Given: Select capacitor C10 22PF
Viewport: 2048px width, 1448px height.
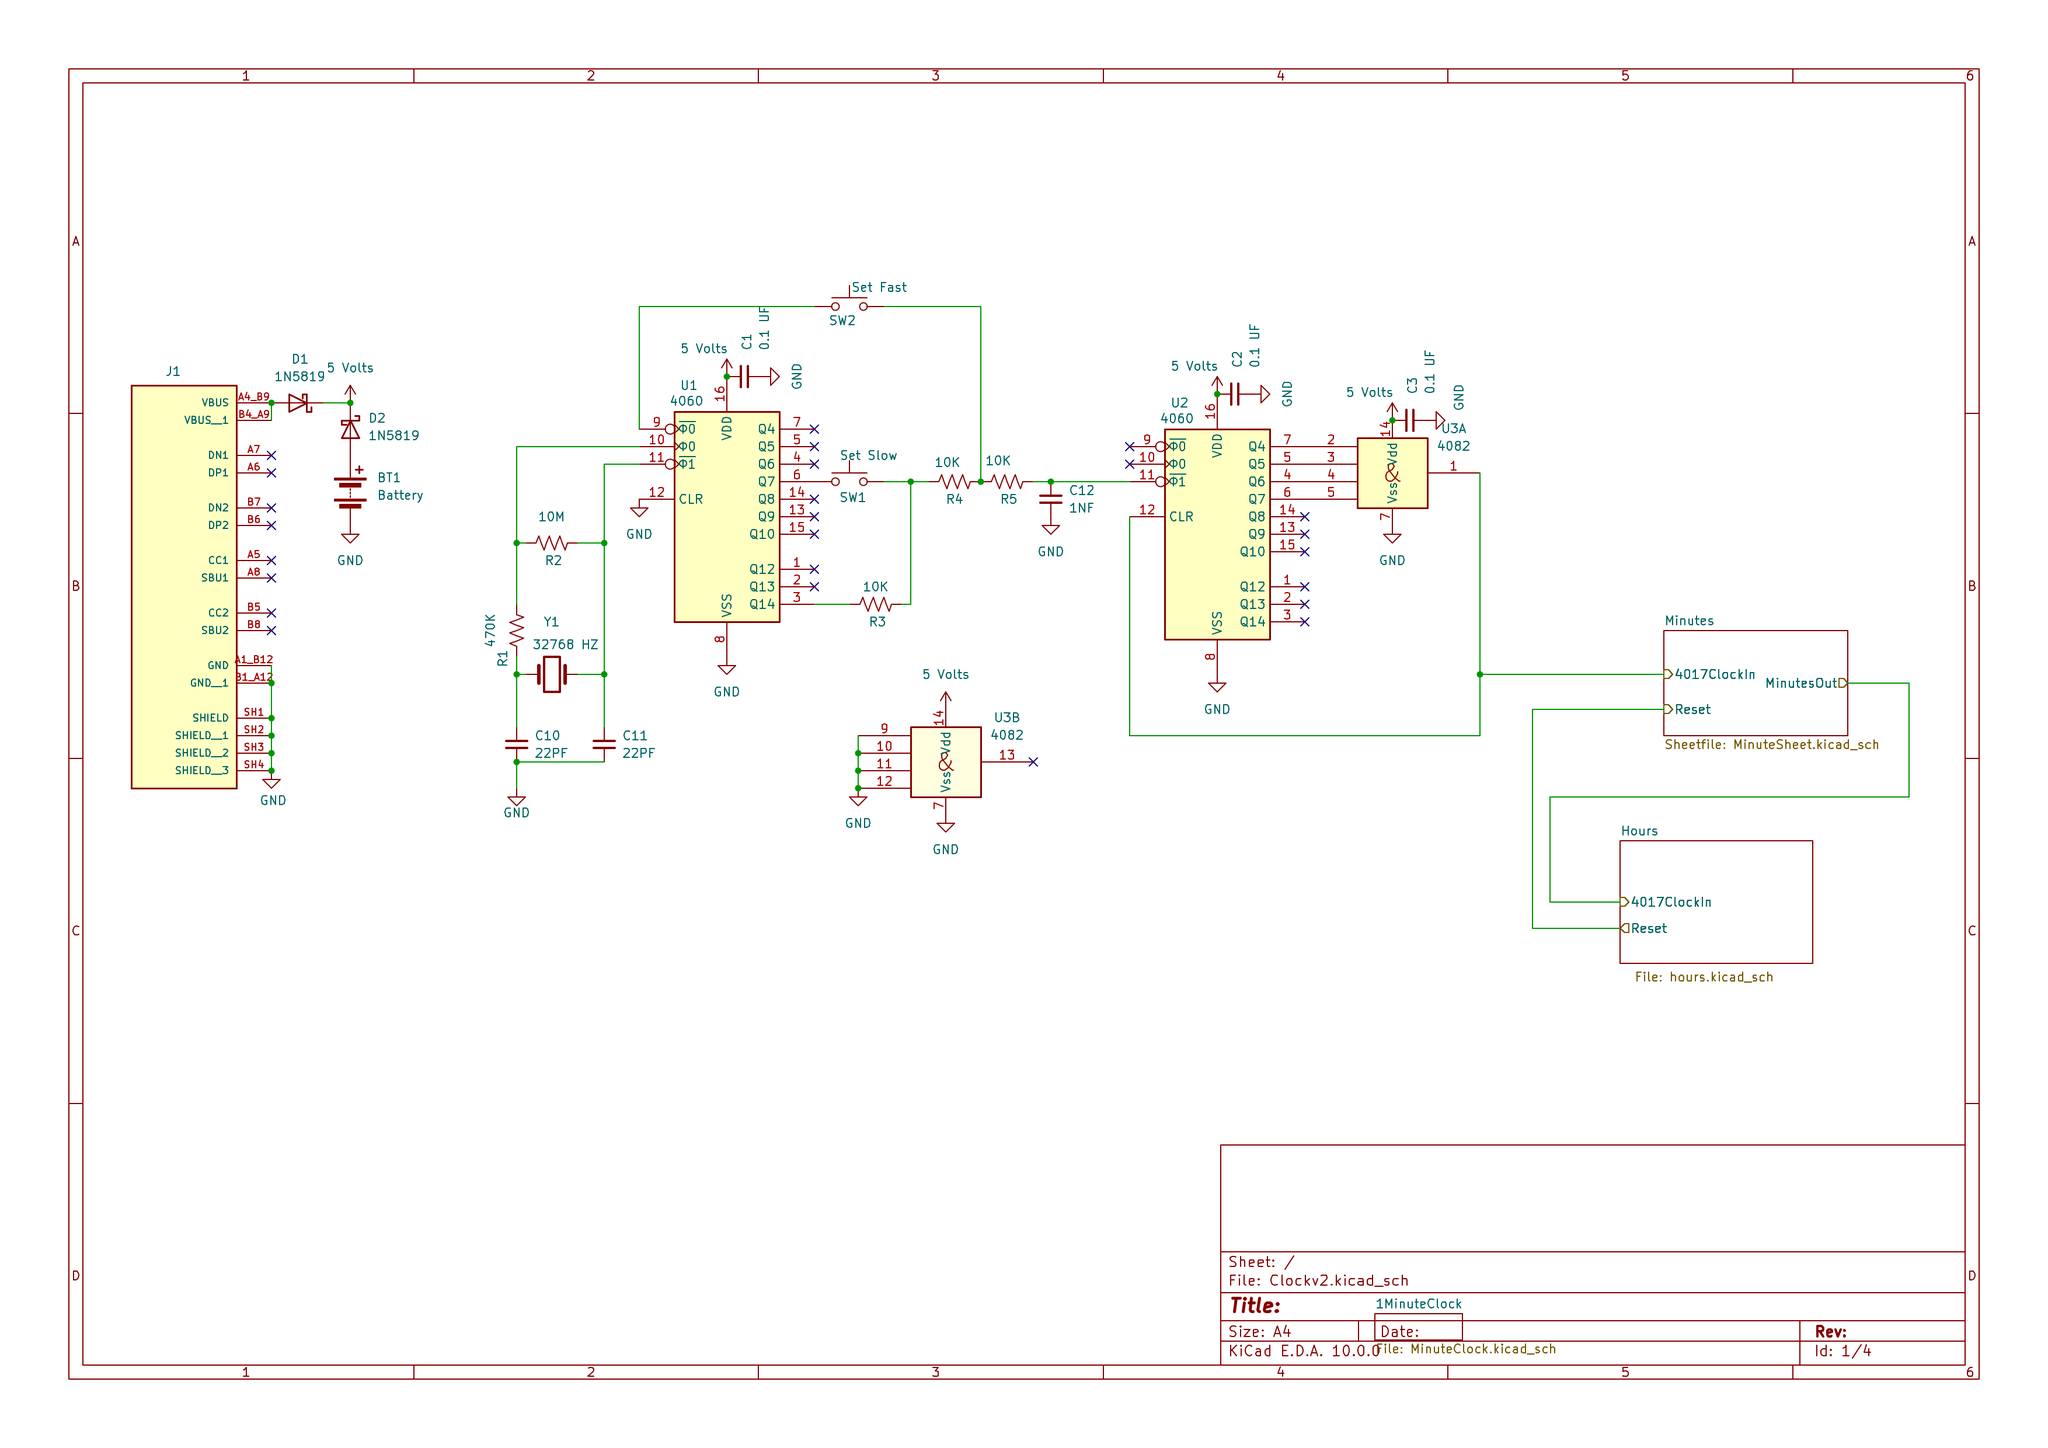Looking at the screenshot, I should tap(516, 744).
